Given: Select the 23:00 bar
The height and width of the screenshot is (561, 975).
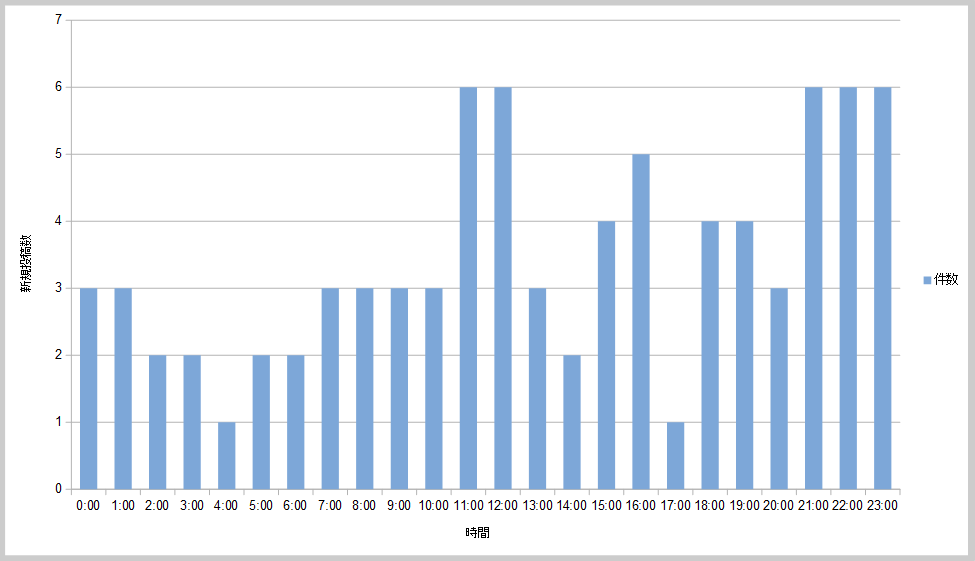Looking at the screenshot, I should 882,288.
